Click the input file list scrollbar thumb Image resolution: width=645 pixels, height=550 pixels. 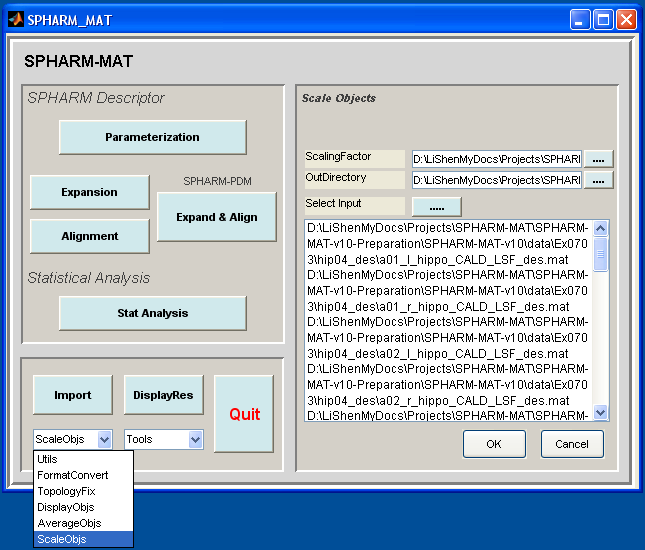(601, 254)
